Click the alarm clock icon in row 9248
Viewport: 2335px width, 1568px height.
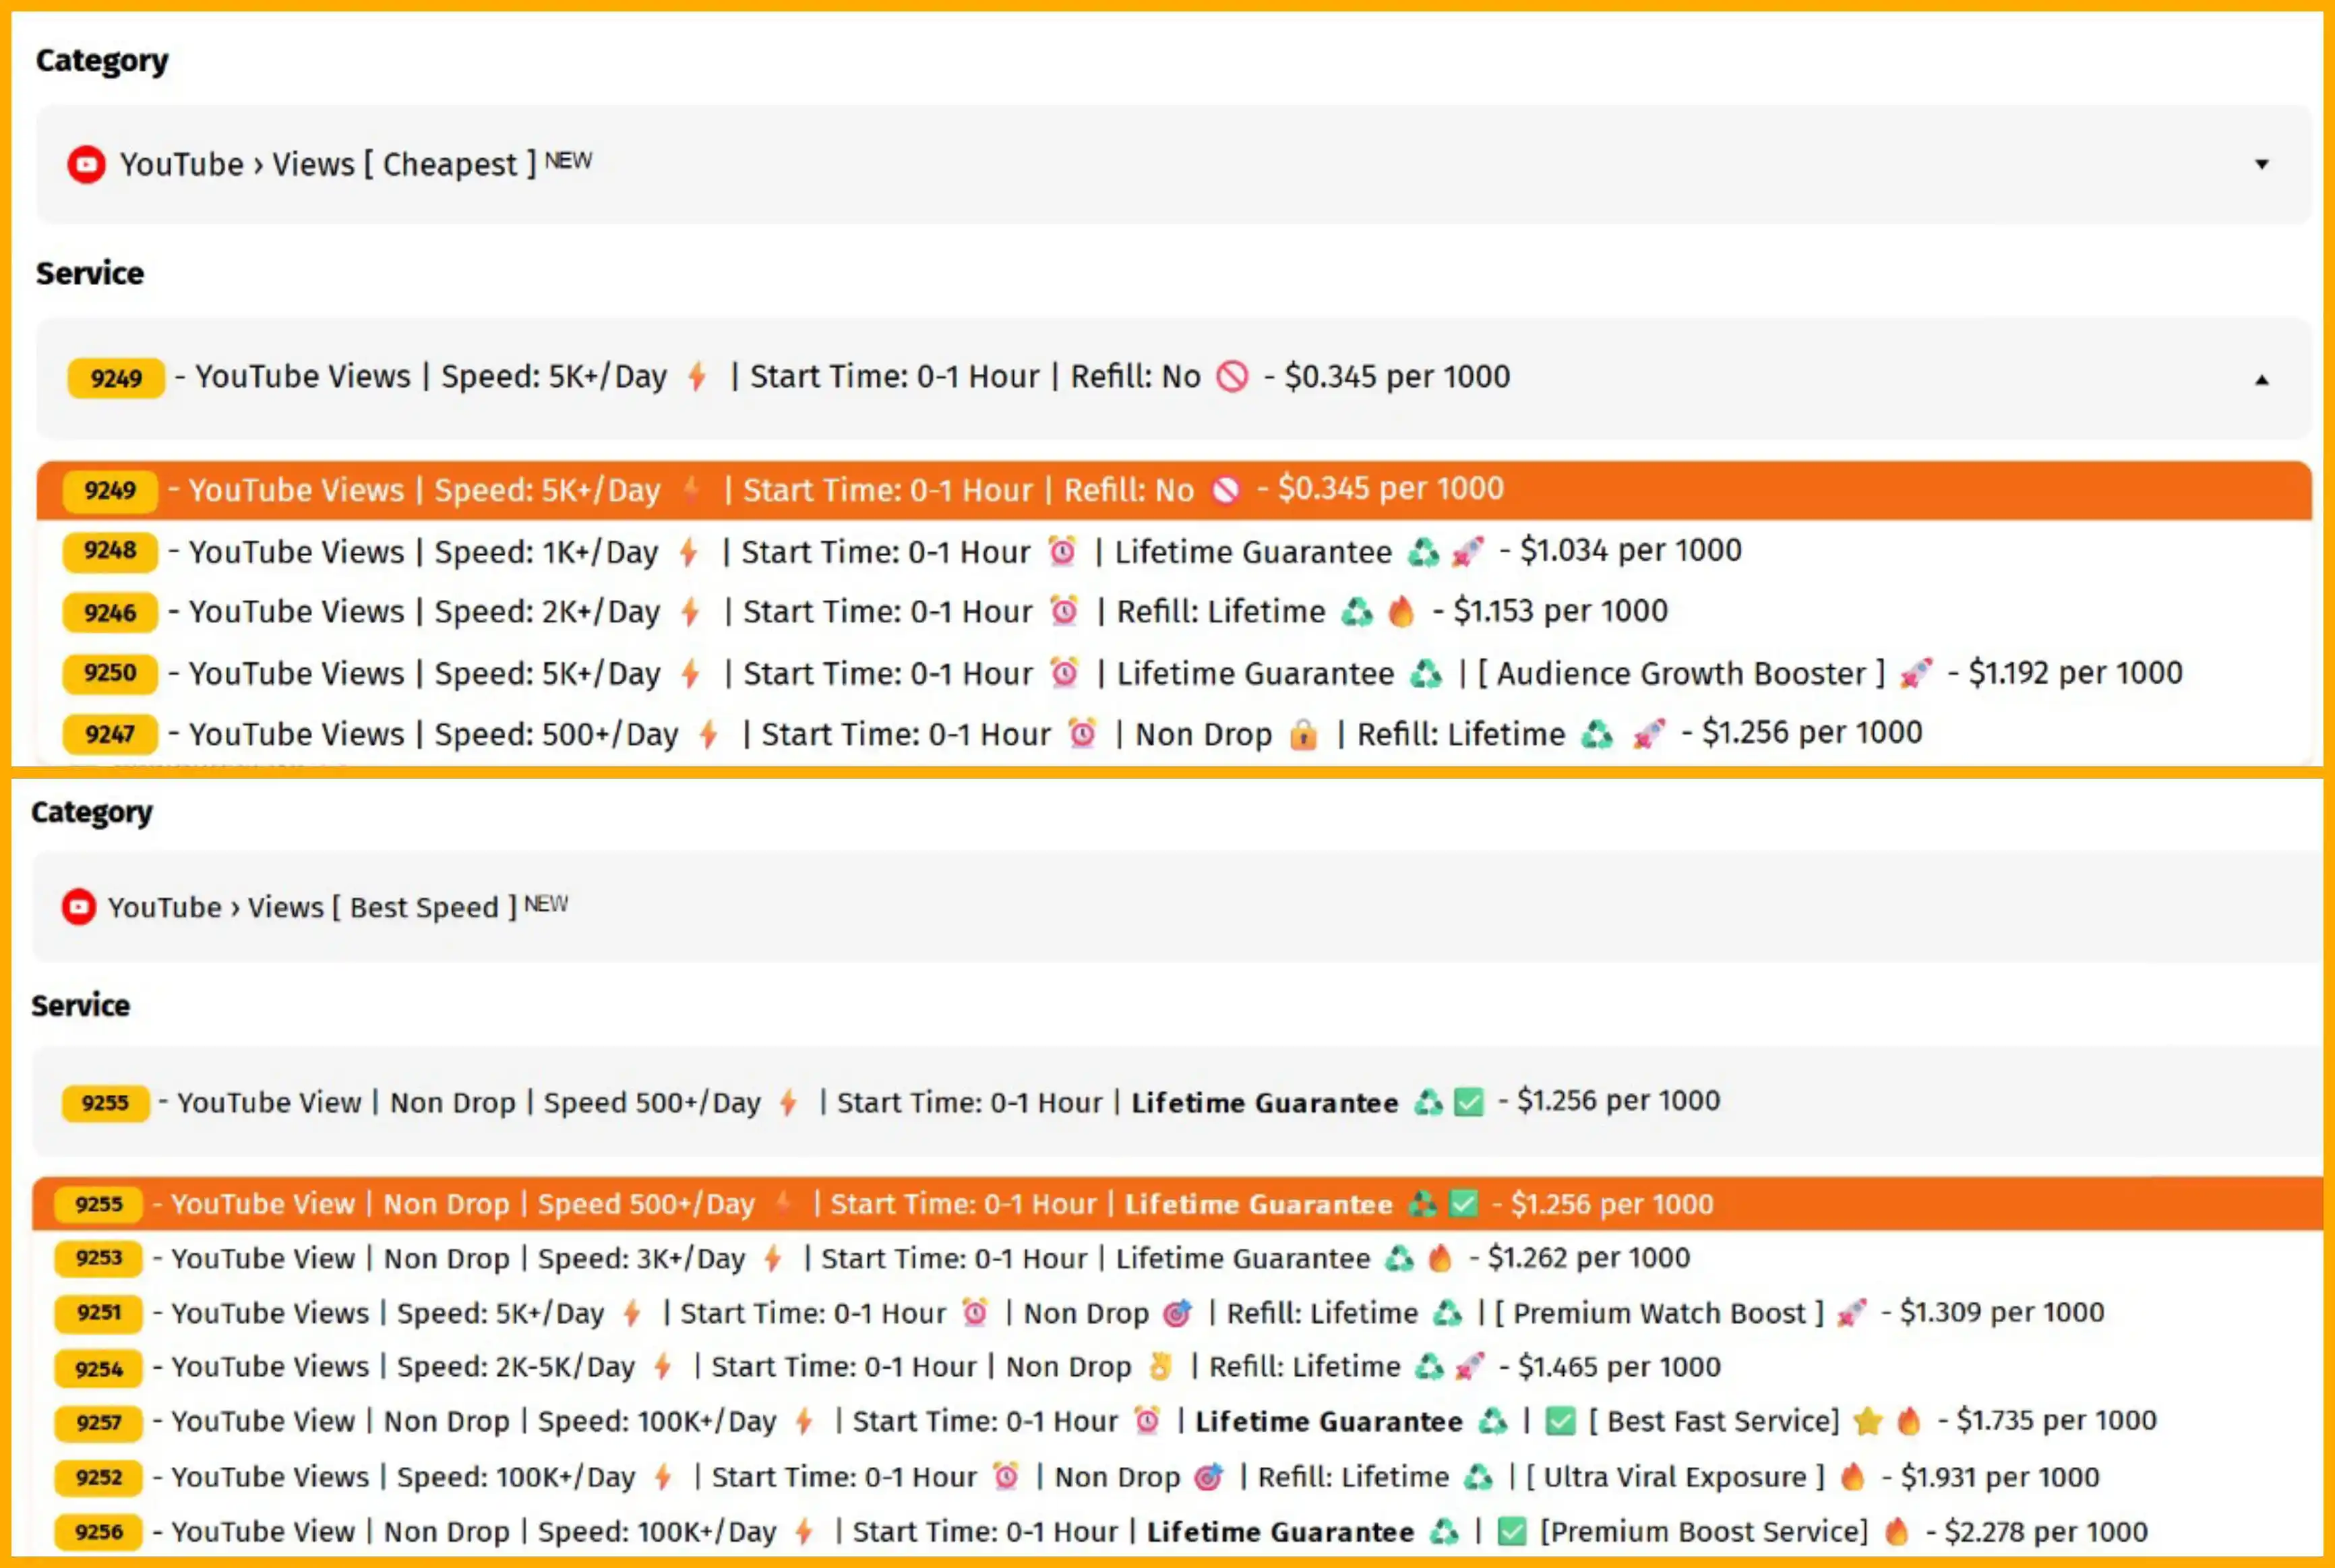(1062, 551)
